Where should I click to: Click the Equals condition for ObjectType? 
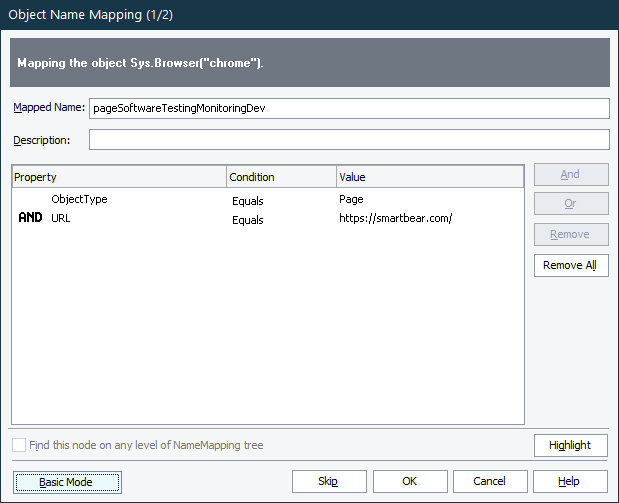(x=248, y=200)
